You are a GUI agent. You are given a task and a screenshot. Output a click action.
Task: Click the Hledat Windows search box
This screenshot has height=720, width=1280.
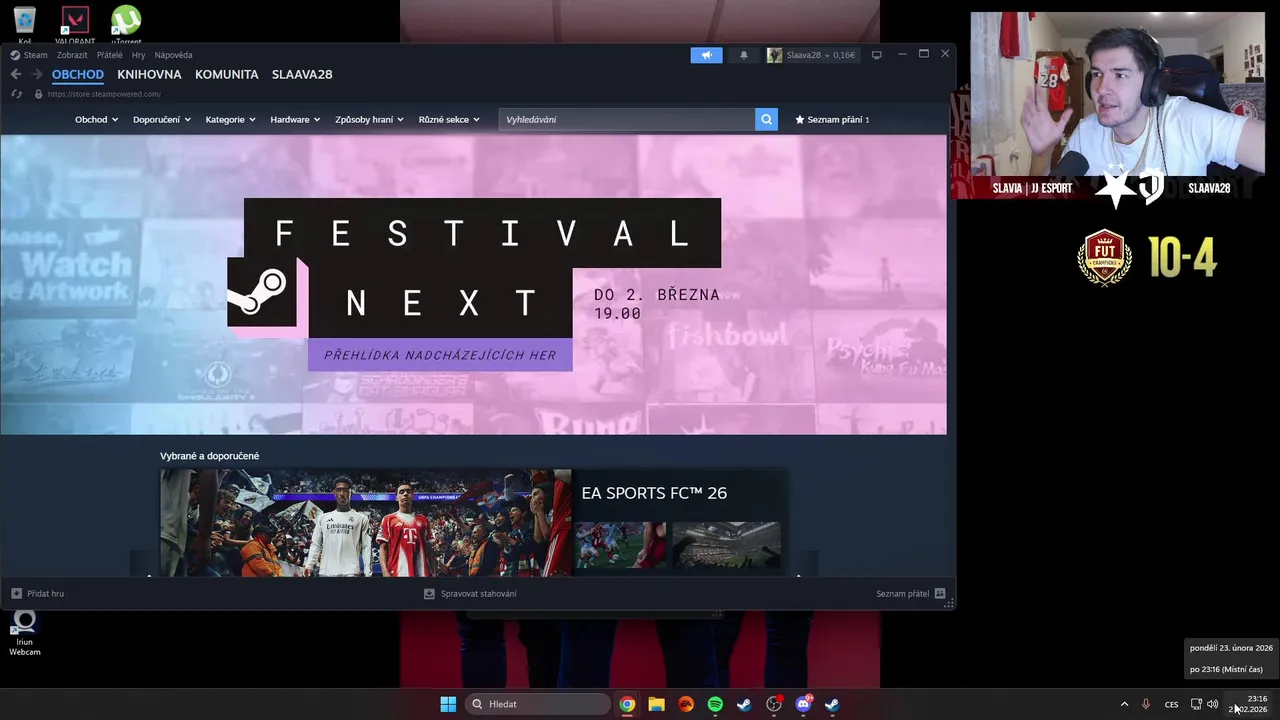(539, 704)
